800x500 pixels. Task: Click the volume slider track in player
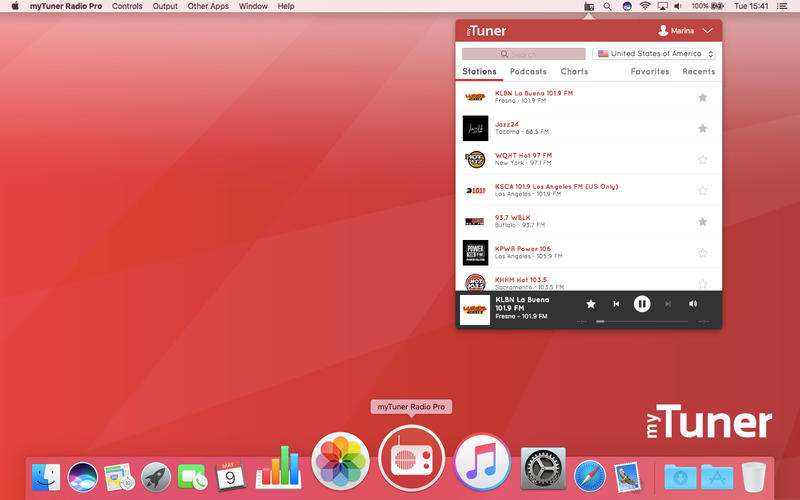point(642,321)
